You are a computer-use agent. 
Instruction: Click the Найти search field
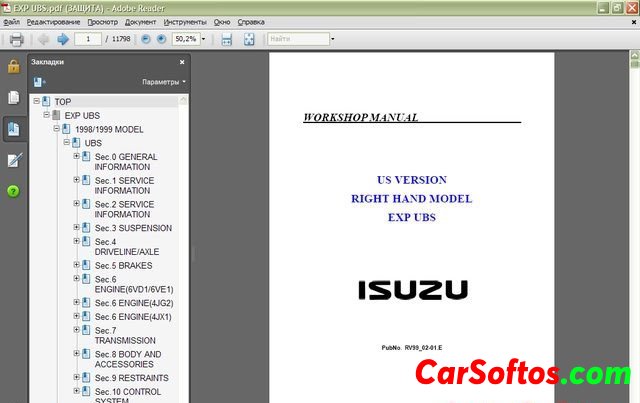[297, 40]
